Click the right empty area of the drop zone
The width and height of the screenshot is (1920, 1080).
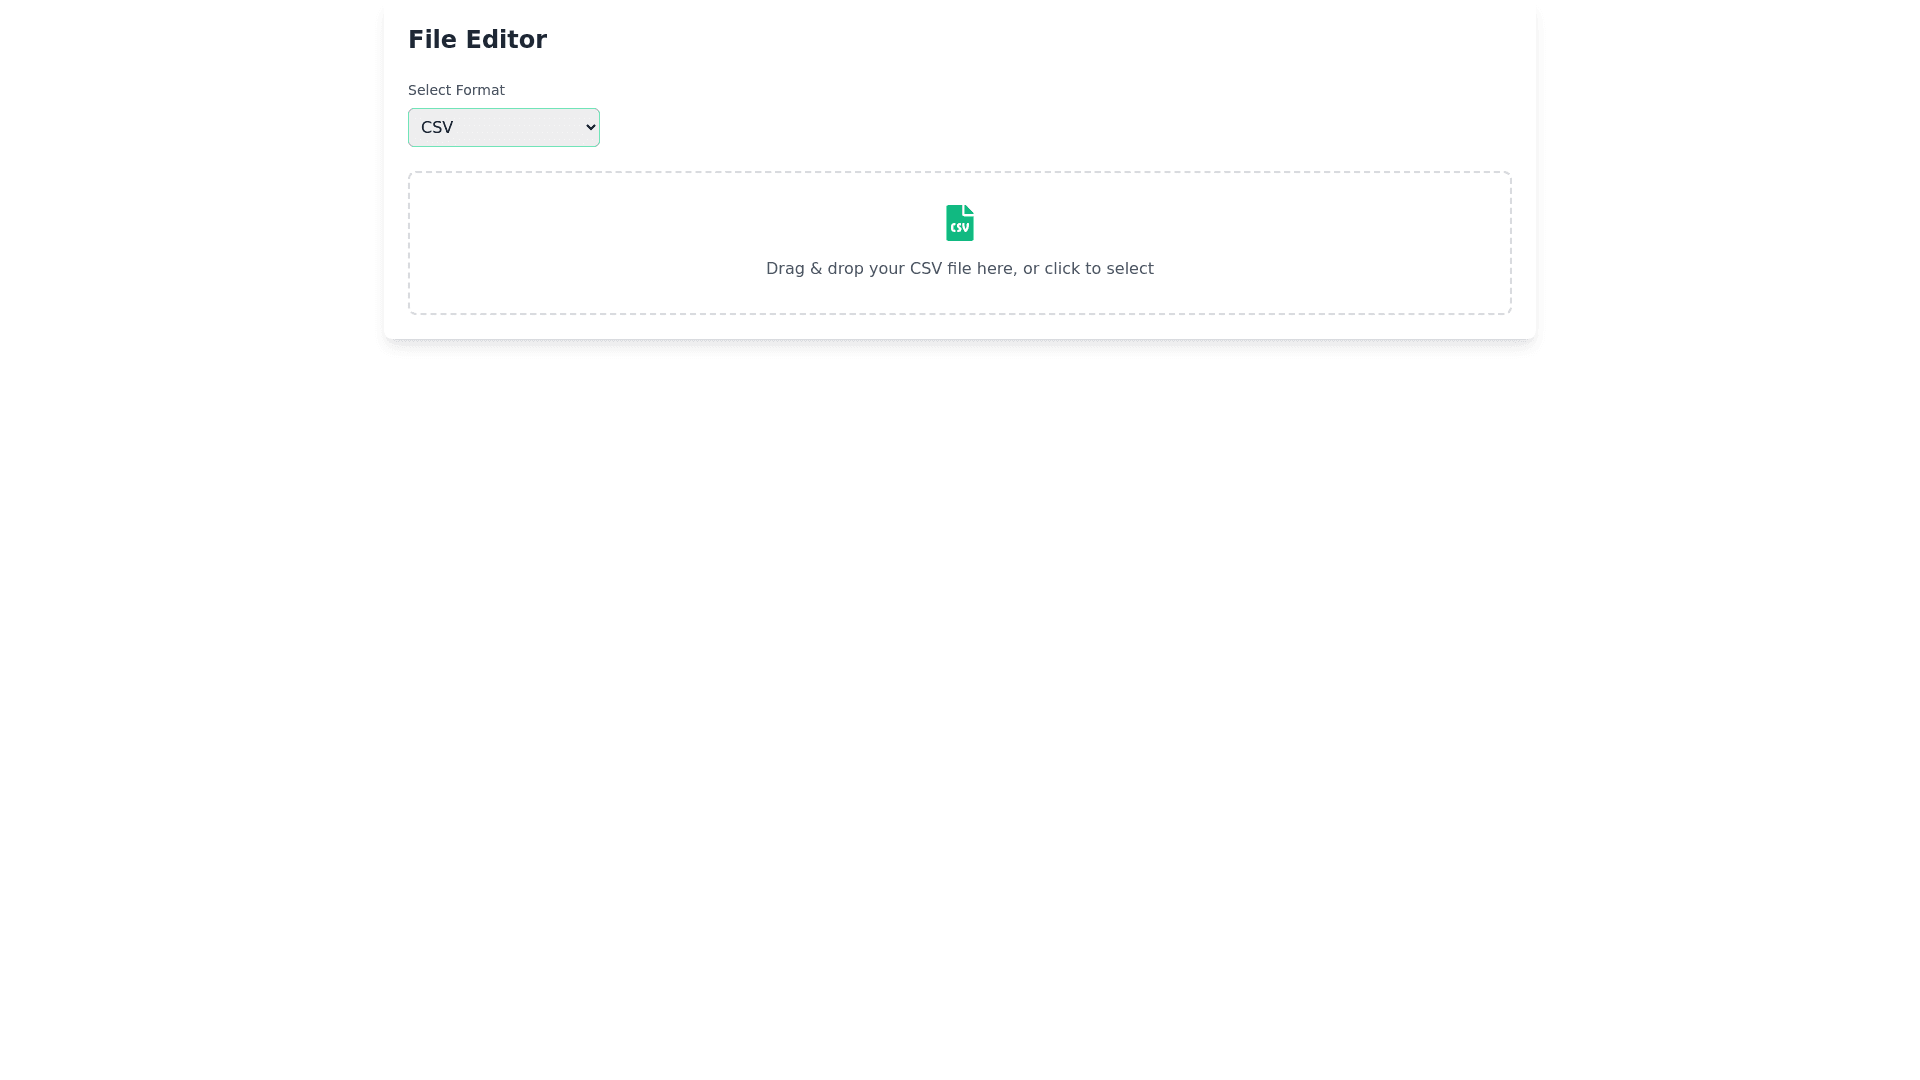click(1340, 243)
